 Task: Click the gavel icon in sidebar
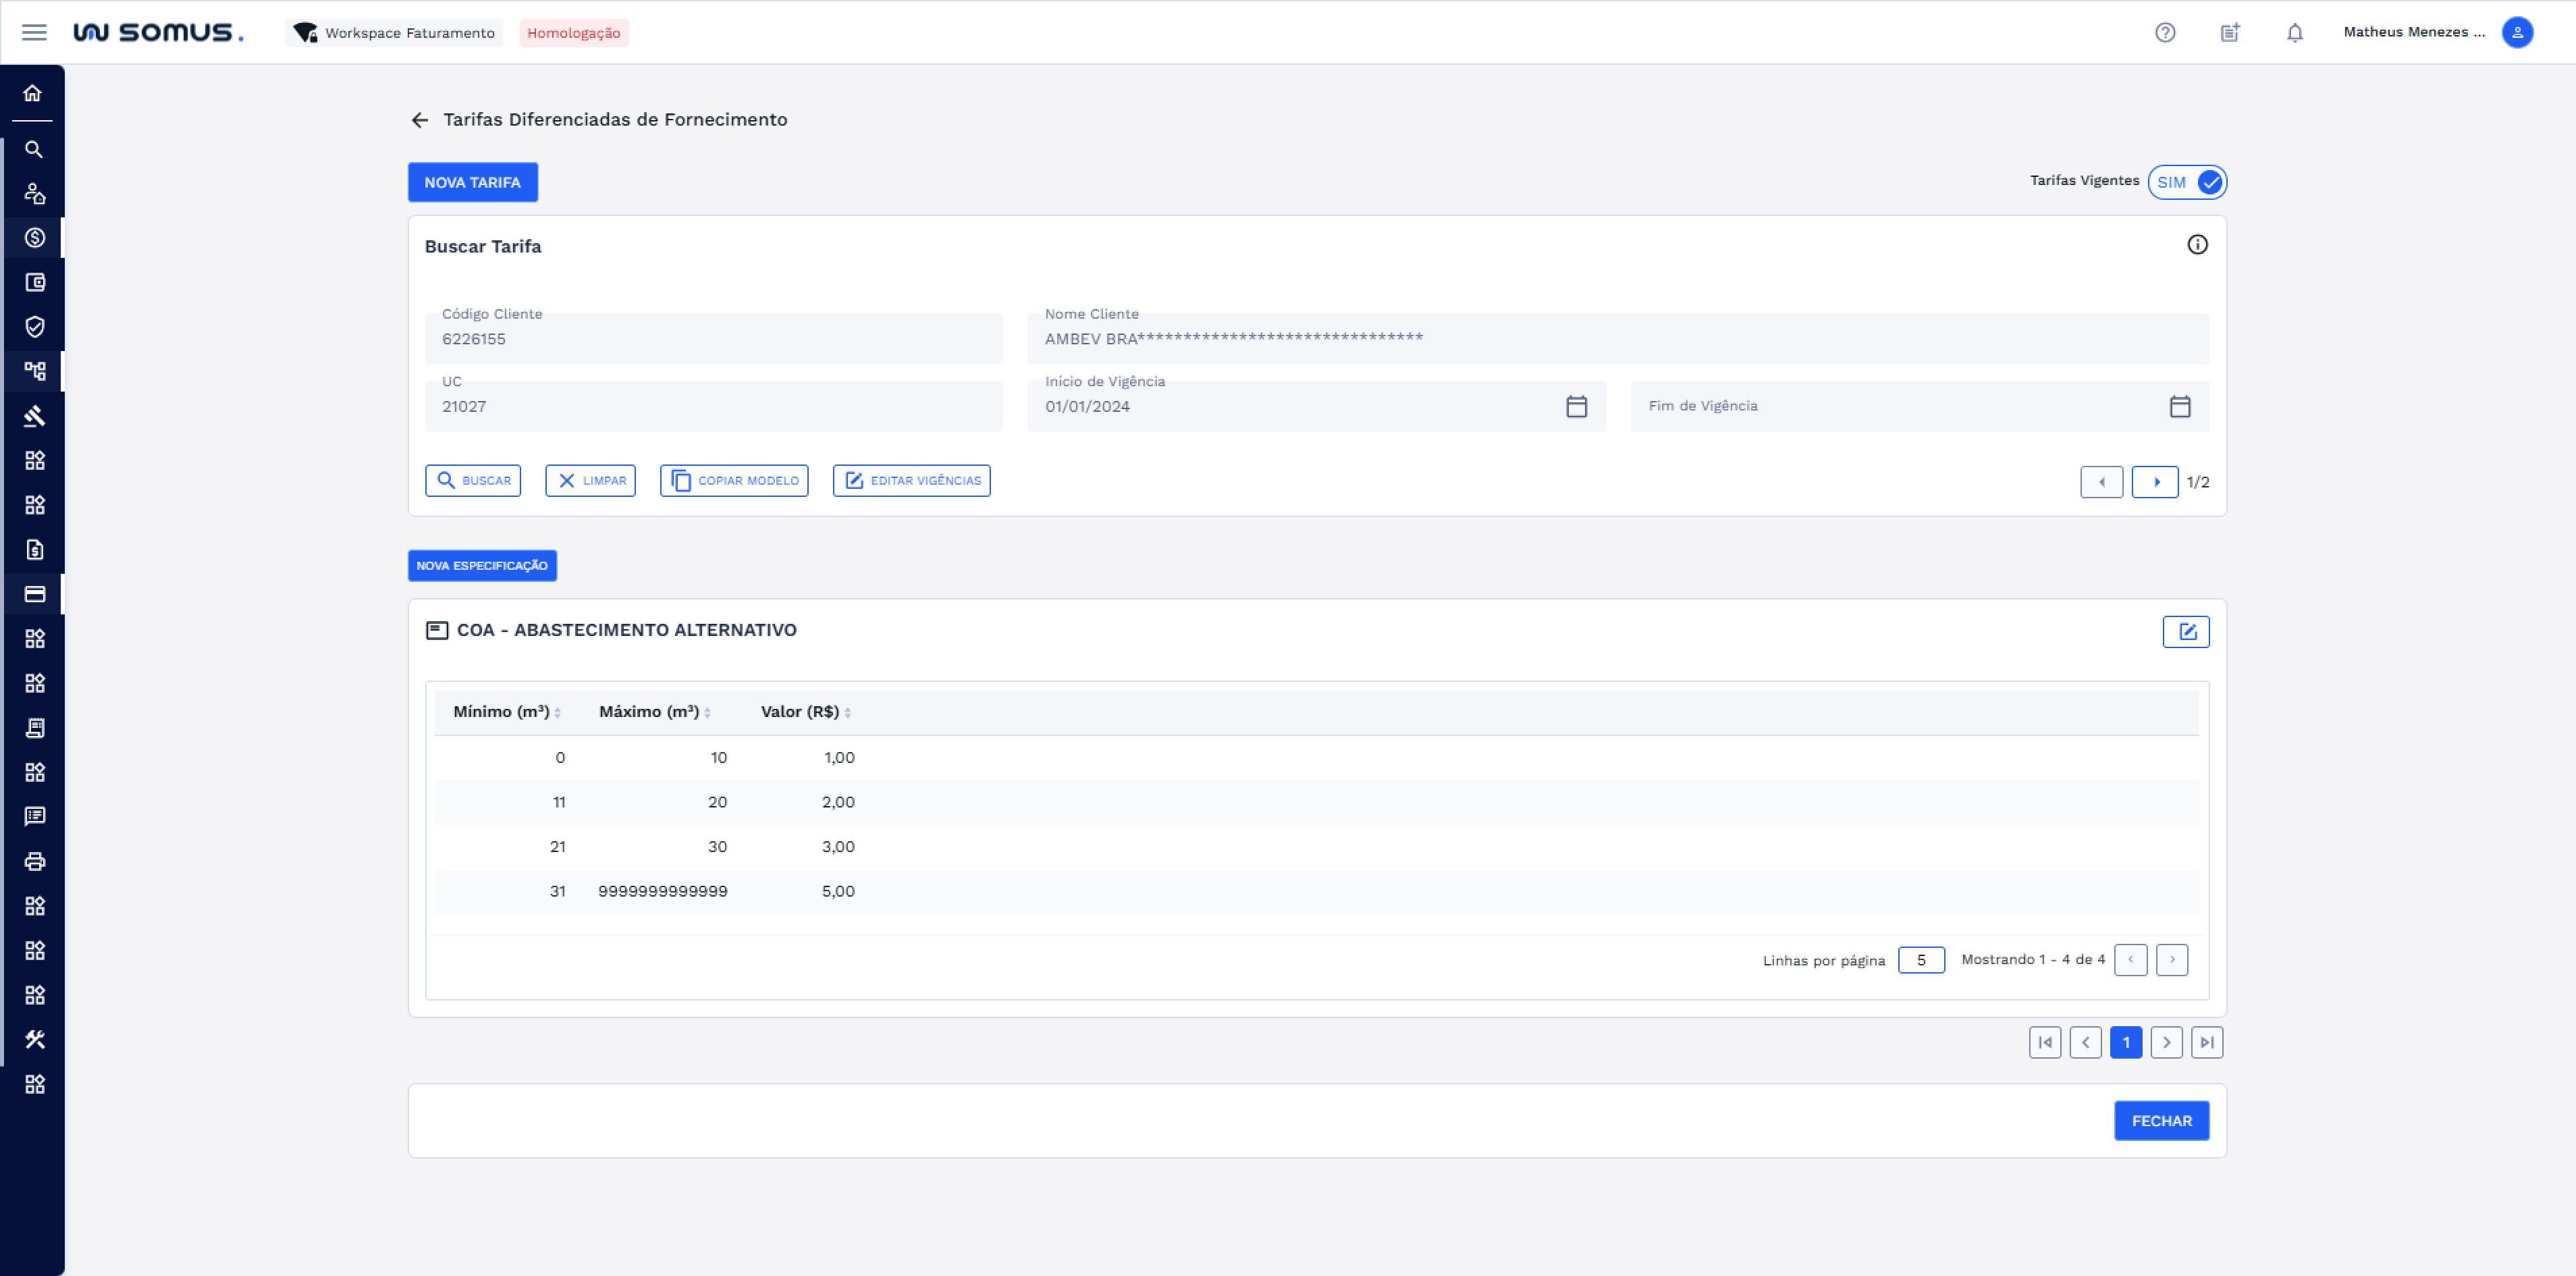coord(35,416)
